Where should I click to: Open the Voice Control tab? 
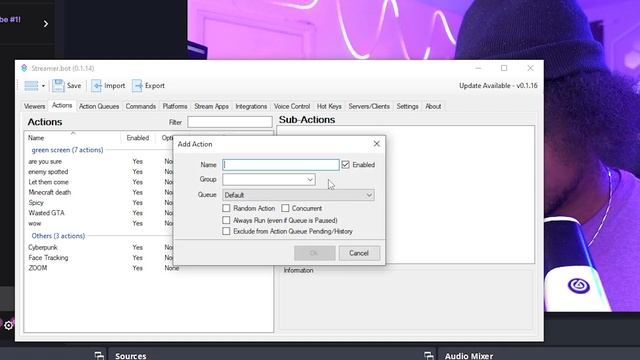pos(292,106)
